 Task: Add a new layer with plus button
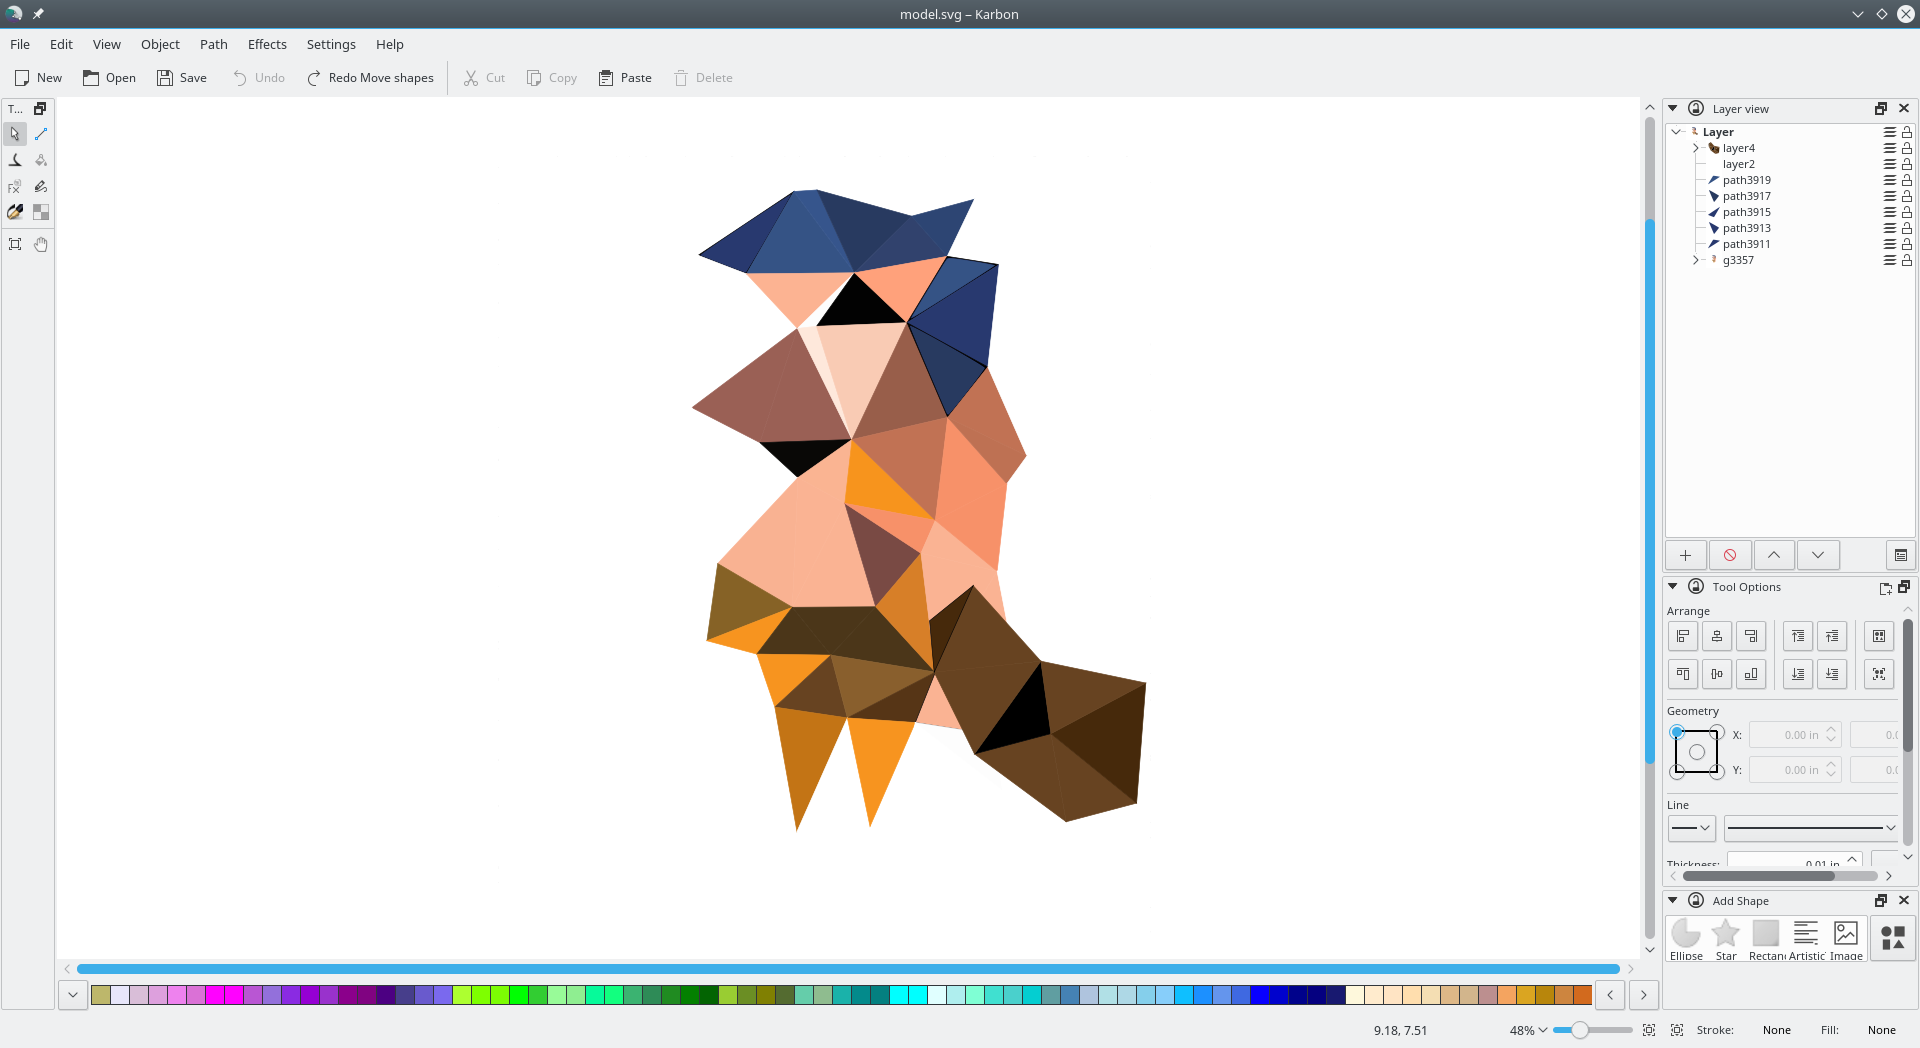click(x=1685, y=555)
